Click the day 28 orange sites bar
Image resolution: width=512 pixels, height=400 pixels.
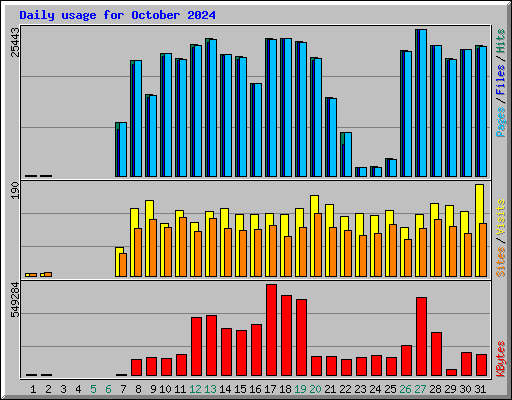438,248
